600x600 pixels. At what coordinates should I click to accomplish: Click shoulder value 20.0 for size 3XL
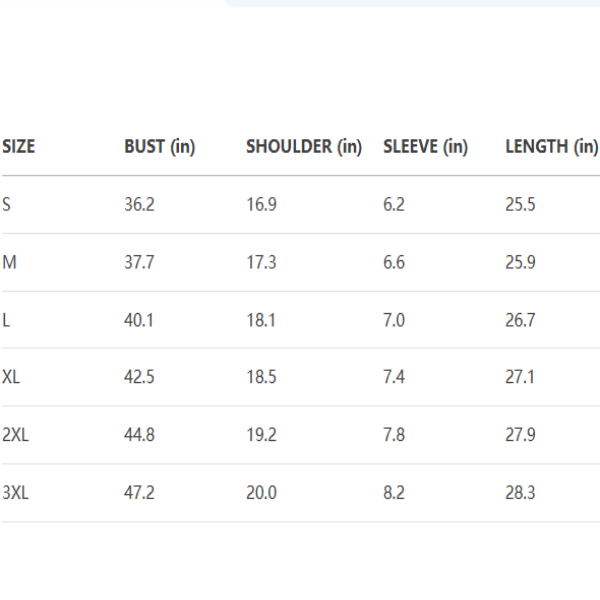click(x=261, y=493)
